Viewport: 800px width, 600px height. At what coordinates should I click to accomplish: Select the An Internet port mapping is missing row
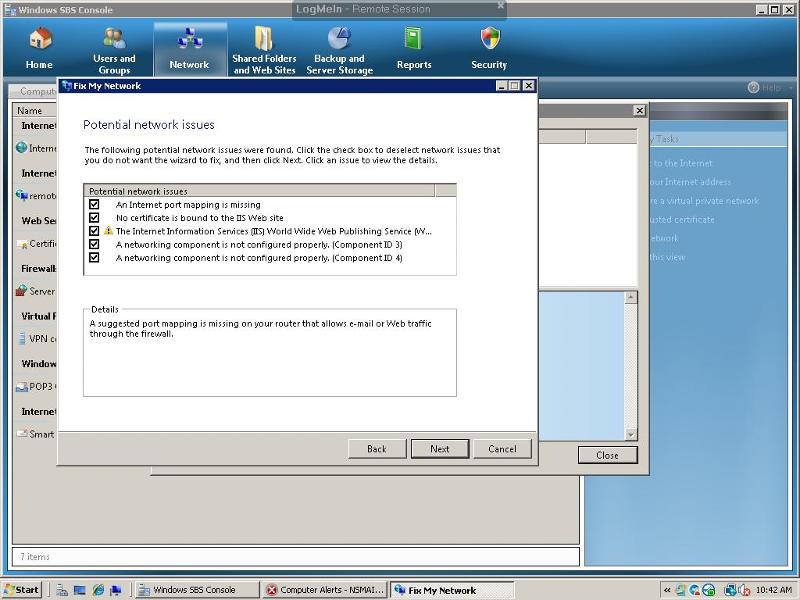(270, 204)
